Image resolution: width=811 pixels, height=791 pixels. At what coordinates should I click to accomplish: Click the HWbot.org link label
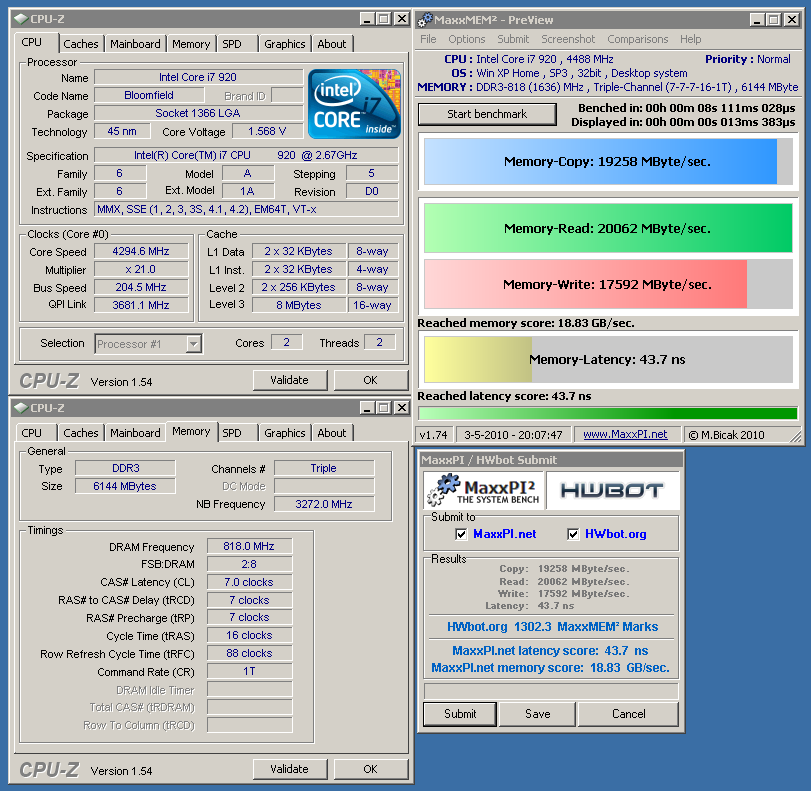click(x=615, y=534)
